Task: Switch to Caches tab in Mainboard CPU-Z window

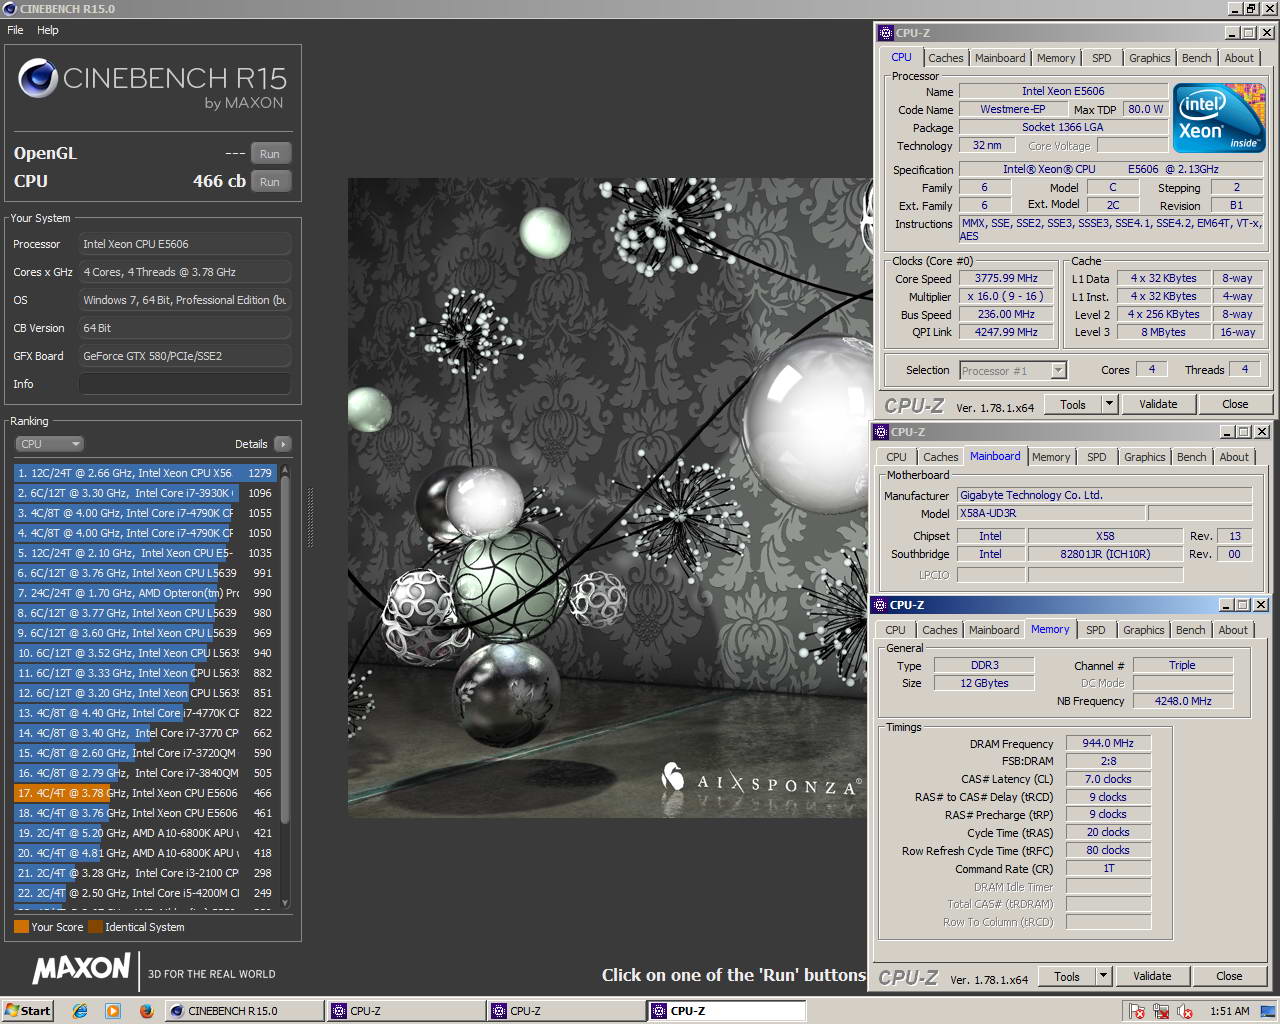Action: point(941,457)
